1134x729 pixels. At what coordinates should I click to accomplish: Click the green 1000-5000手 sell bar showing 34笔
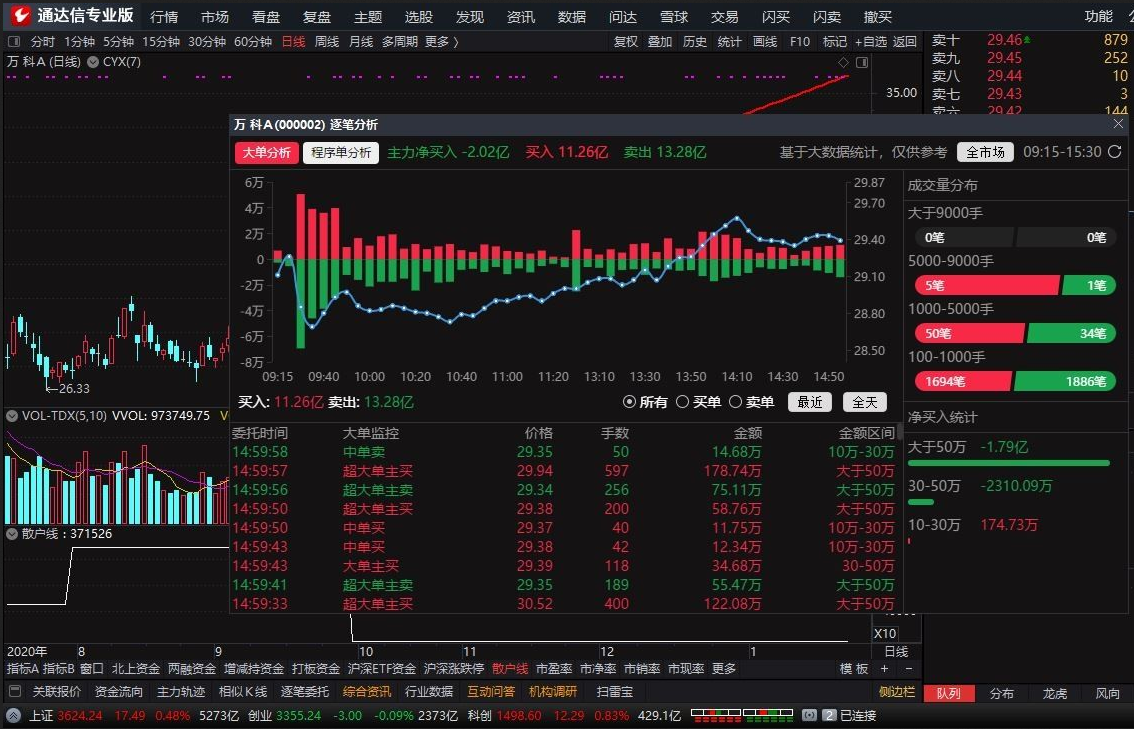point(1072,333)
